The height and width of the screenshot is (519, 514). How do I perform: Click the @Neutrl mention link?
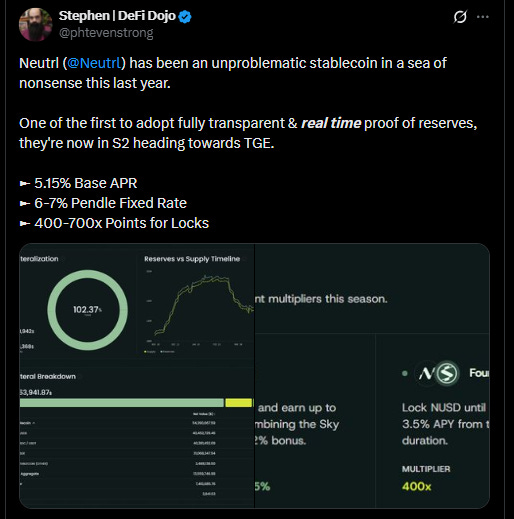(x=94, y=63)
